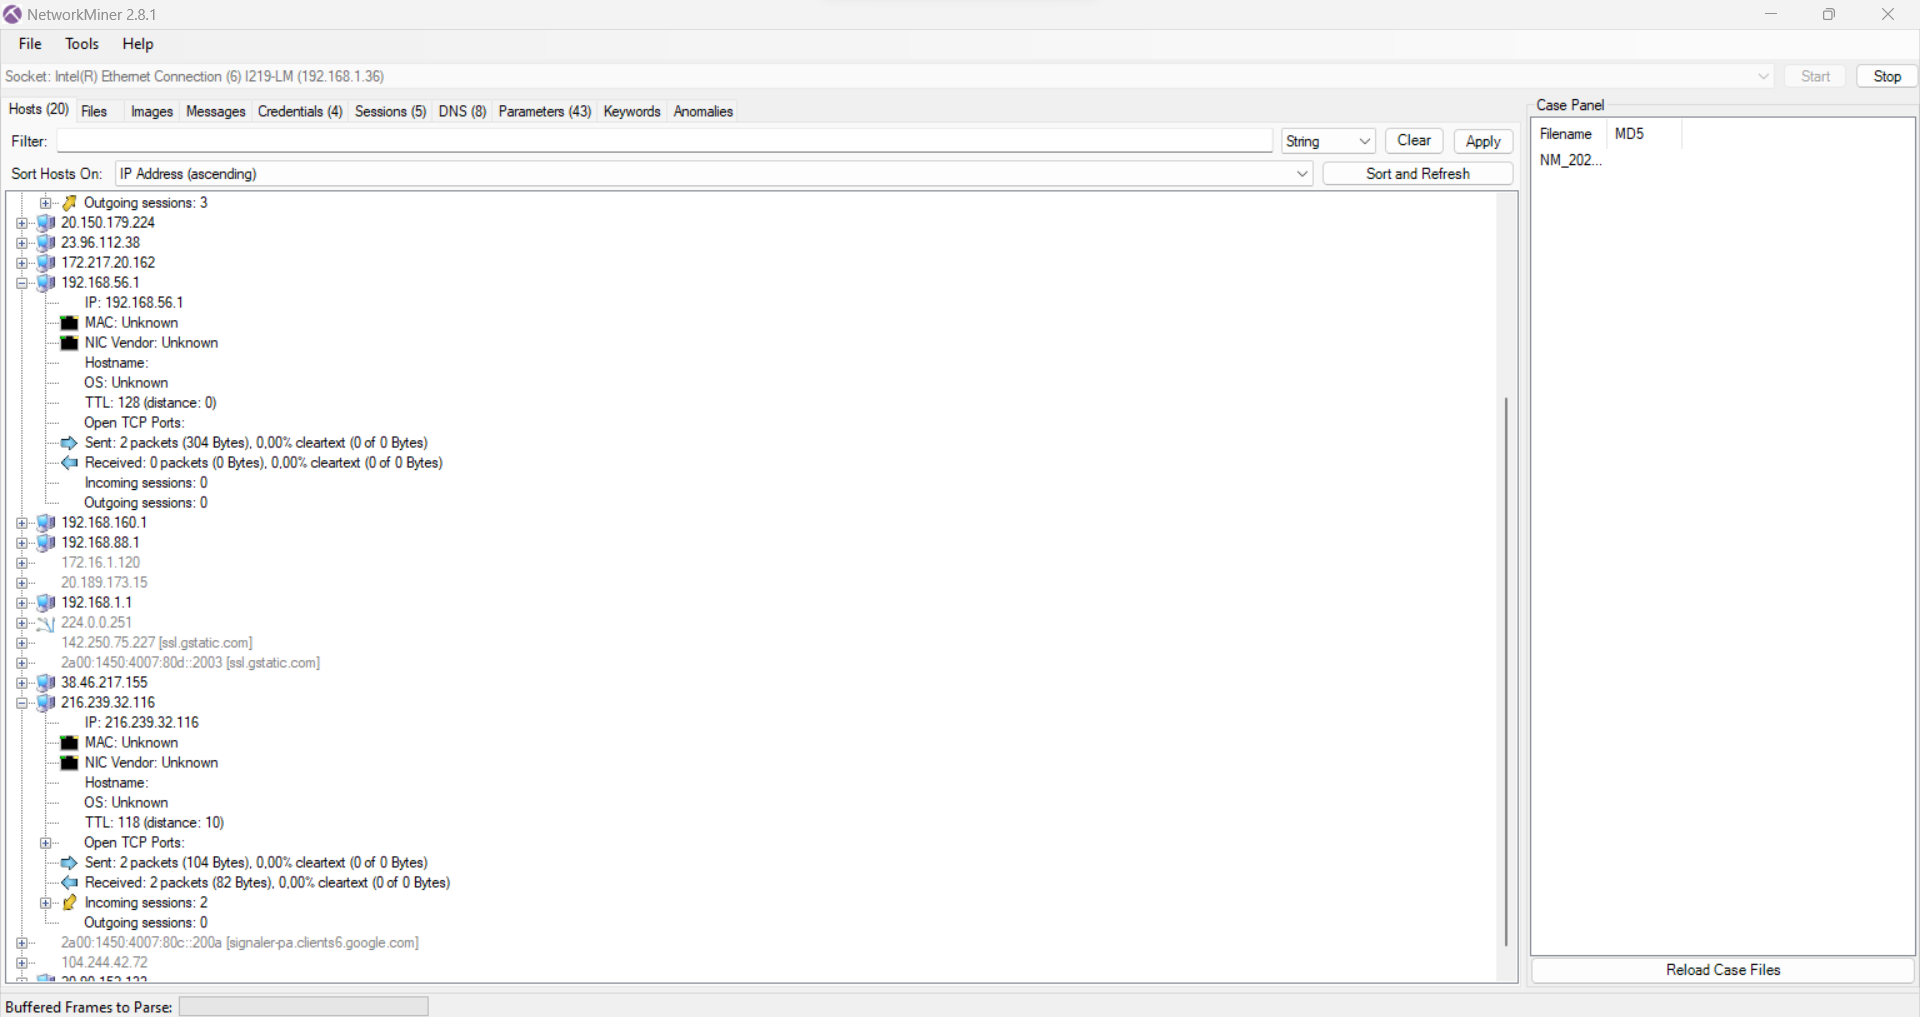Click the Incoming sessions icon under 216.239.32.116
Image resolution: width=1920 pixels, height=1017 pixels.
pyautogui.click(x=69, y=903)
